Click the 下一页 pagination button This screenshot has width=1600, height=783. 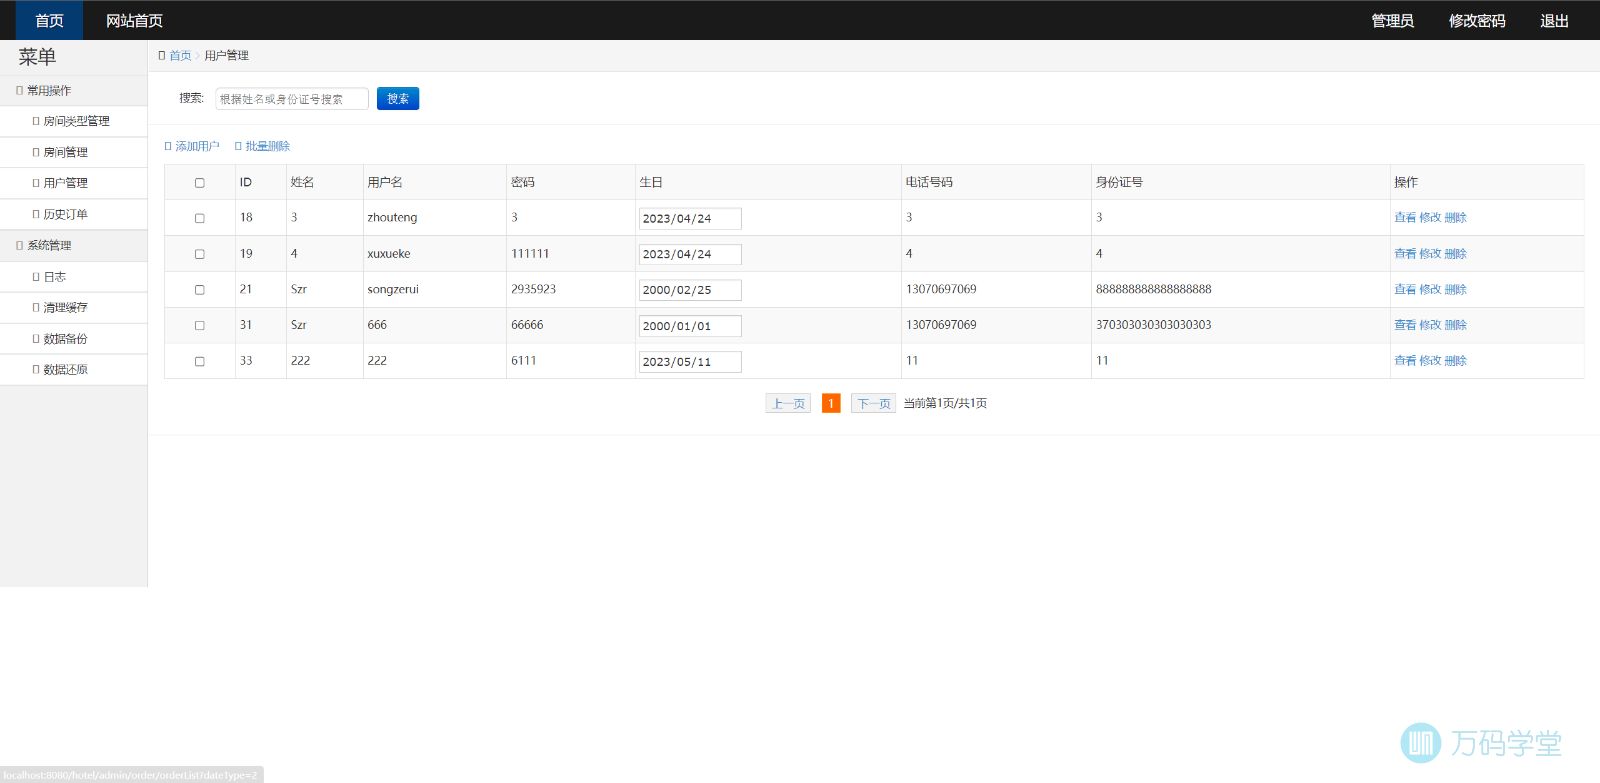coord(873,403)
